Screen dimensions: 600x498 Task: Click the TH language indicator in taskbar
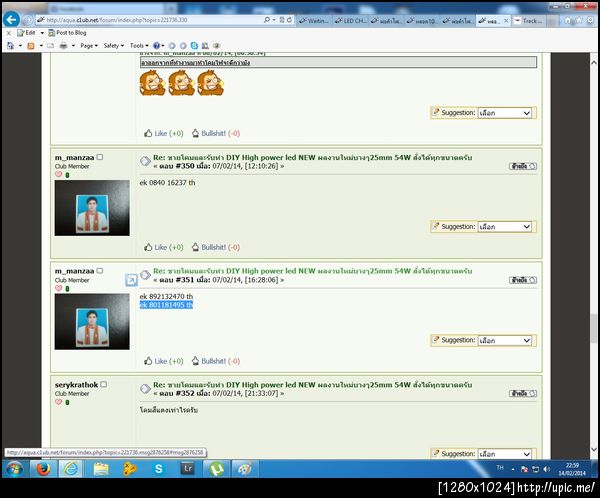pyautogui.click(x=500, y=468)
